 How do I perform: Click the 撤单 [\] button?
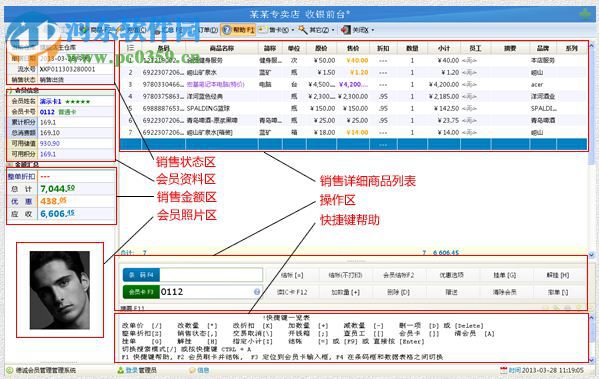coord(558,292)
